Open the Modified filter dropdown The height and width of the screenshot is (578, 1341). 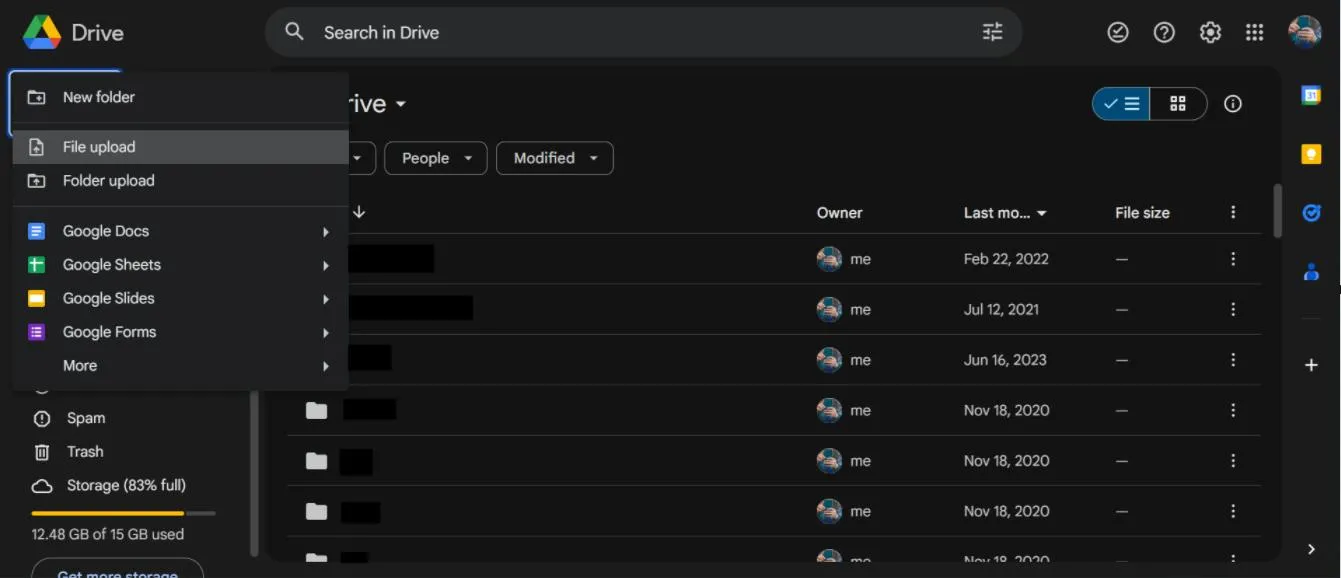pyautogui.click(x=555, y=158)
